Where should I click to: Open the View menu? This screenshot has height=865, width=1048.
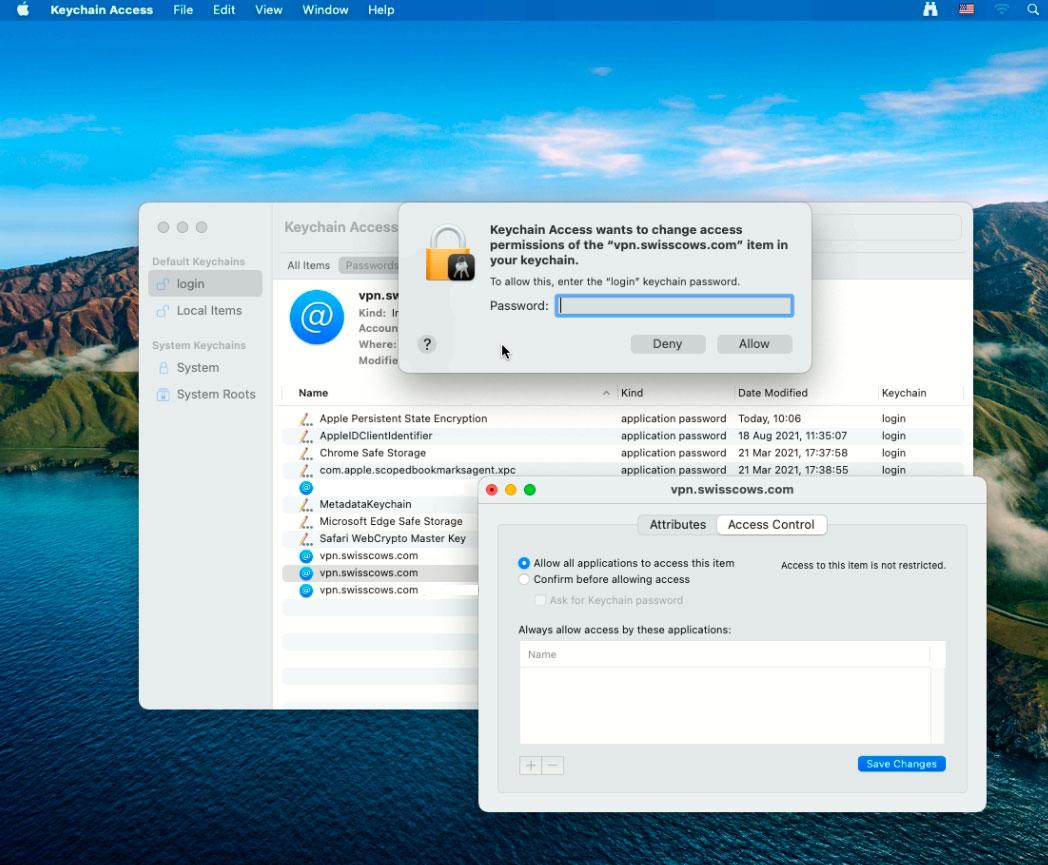click(x=269, y=9)
